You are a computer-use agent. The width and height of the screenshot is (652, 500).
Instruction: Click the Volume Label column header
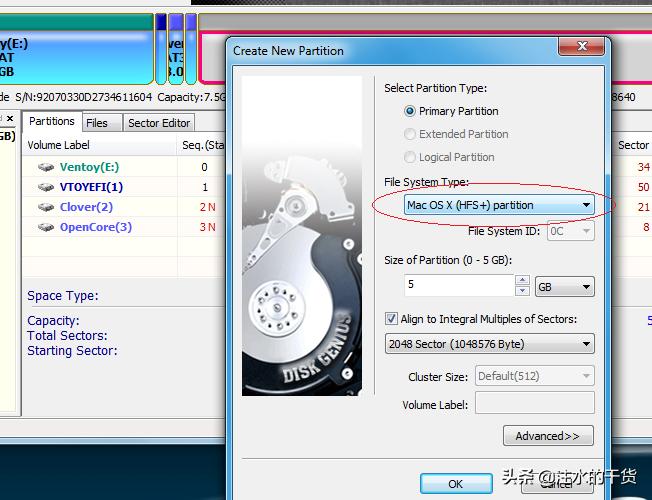[x=100, y=145]
